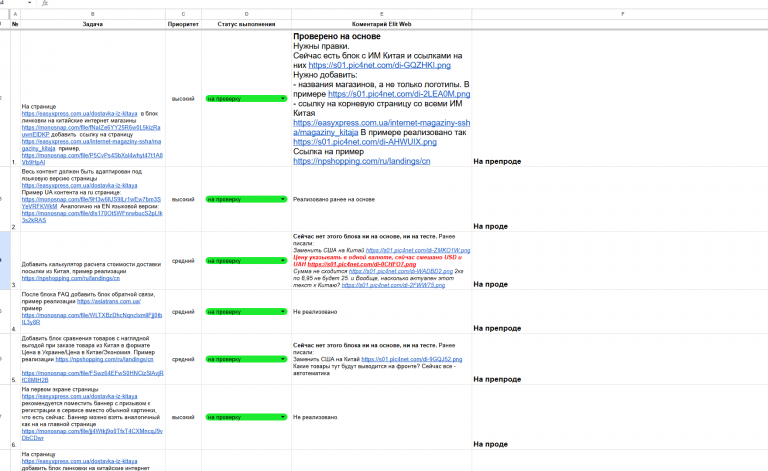The width and height of the screenshot is (768, 471).
Task: Open status dropdown for task 5 comparison row
Action: click(x=283, y=359)
